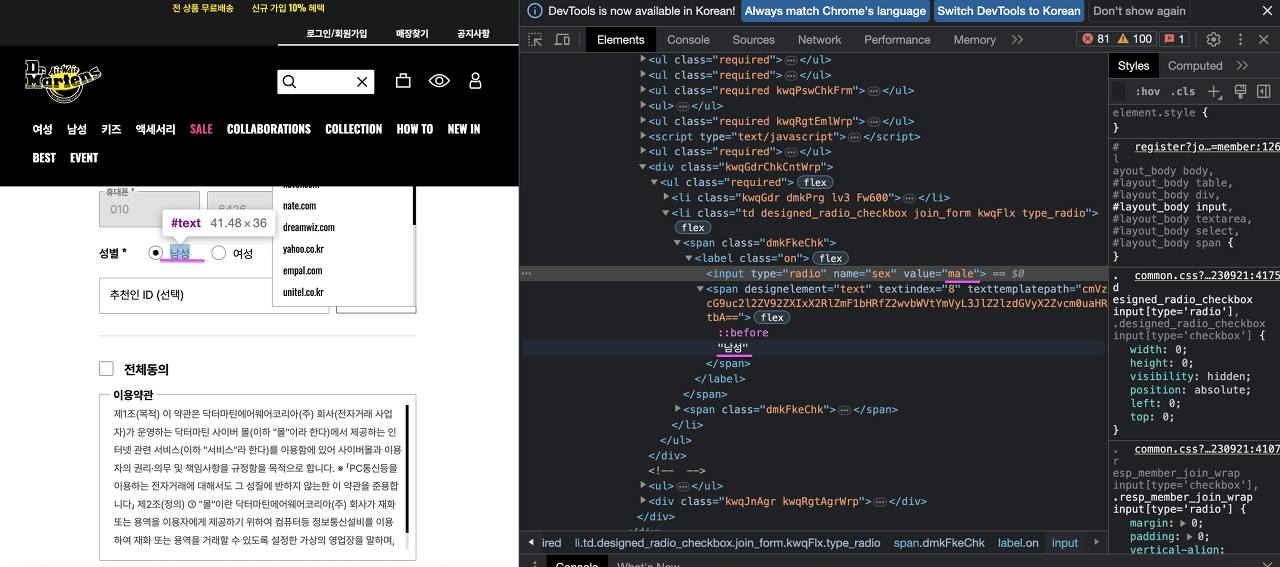Open the DevTools three-dot customize menu
The width and height of the screenshot is (1280, 567).
click(1240, 39)
